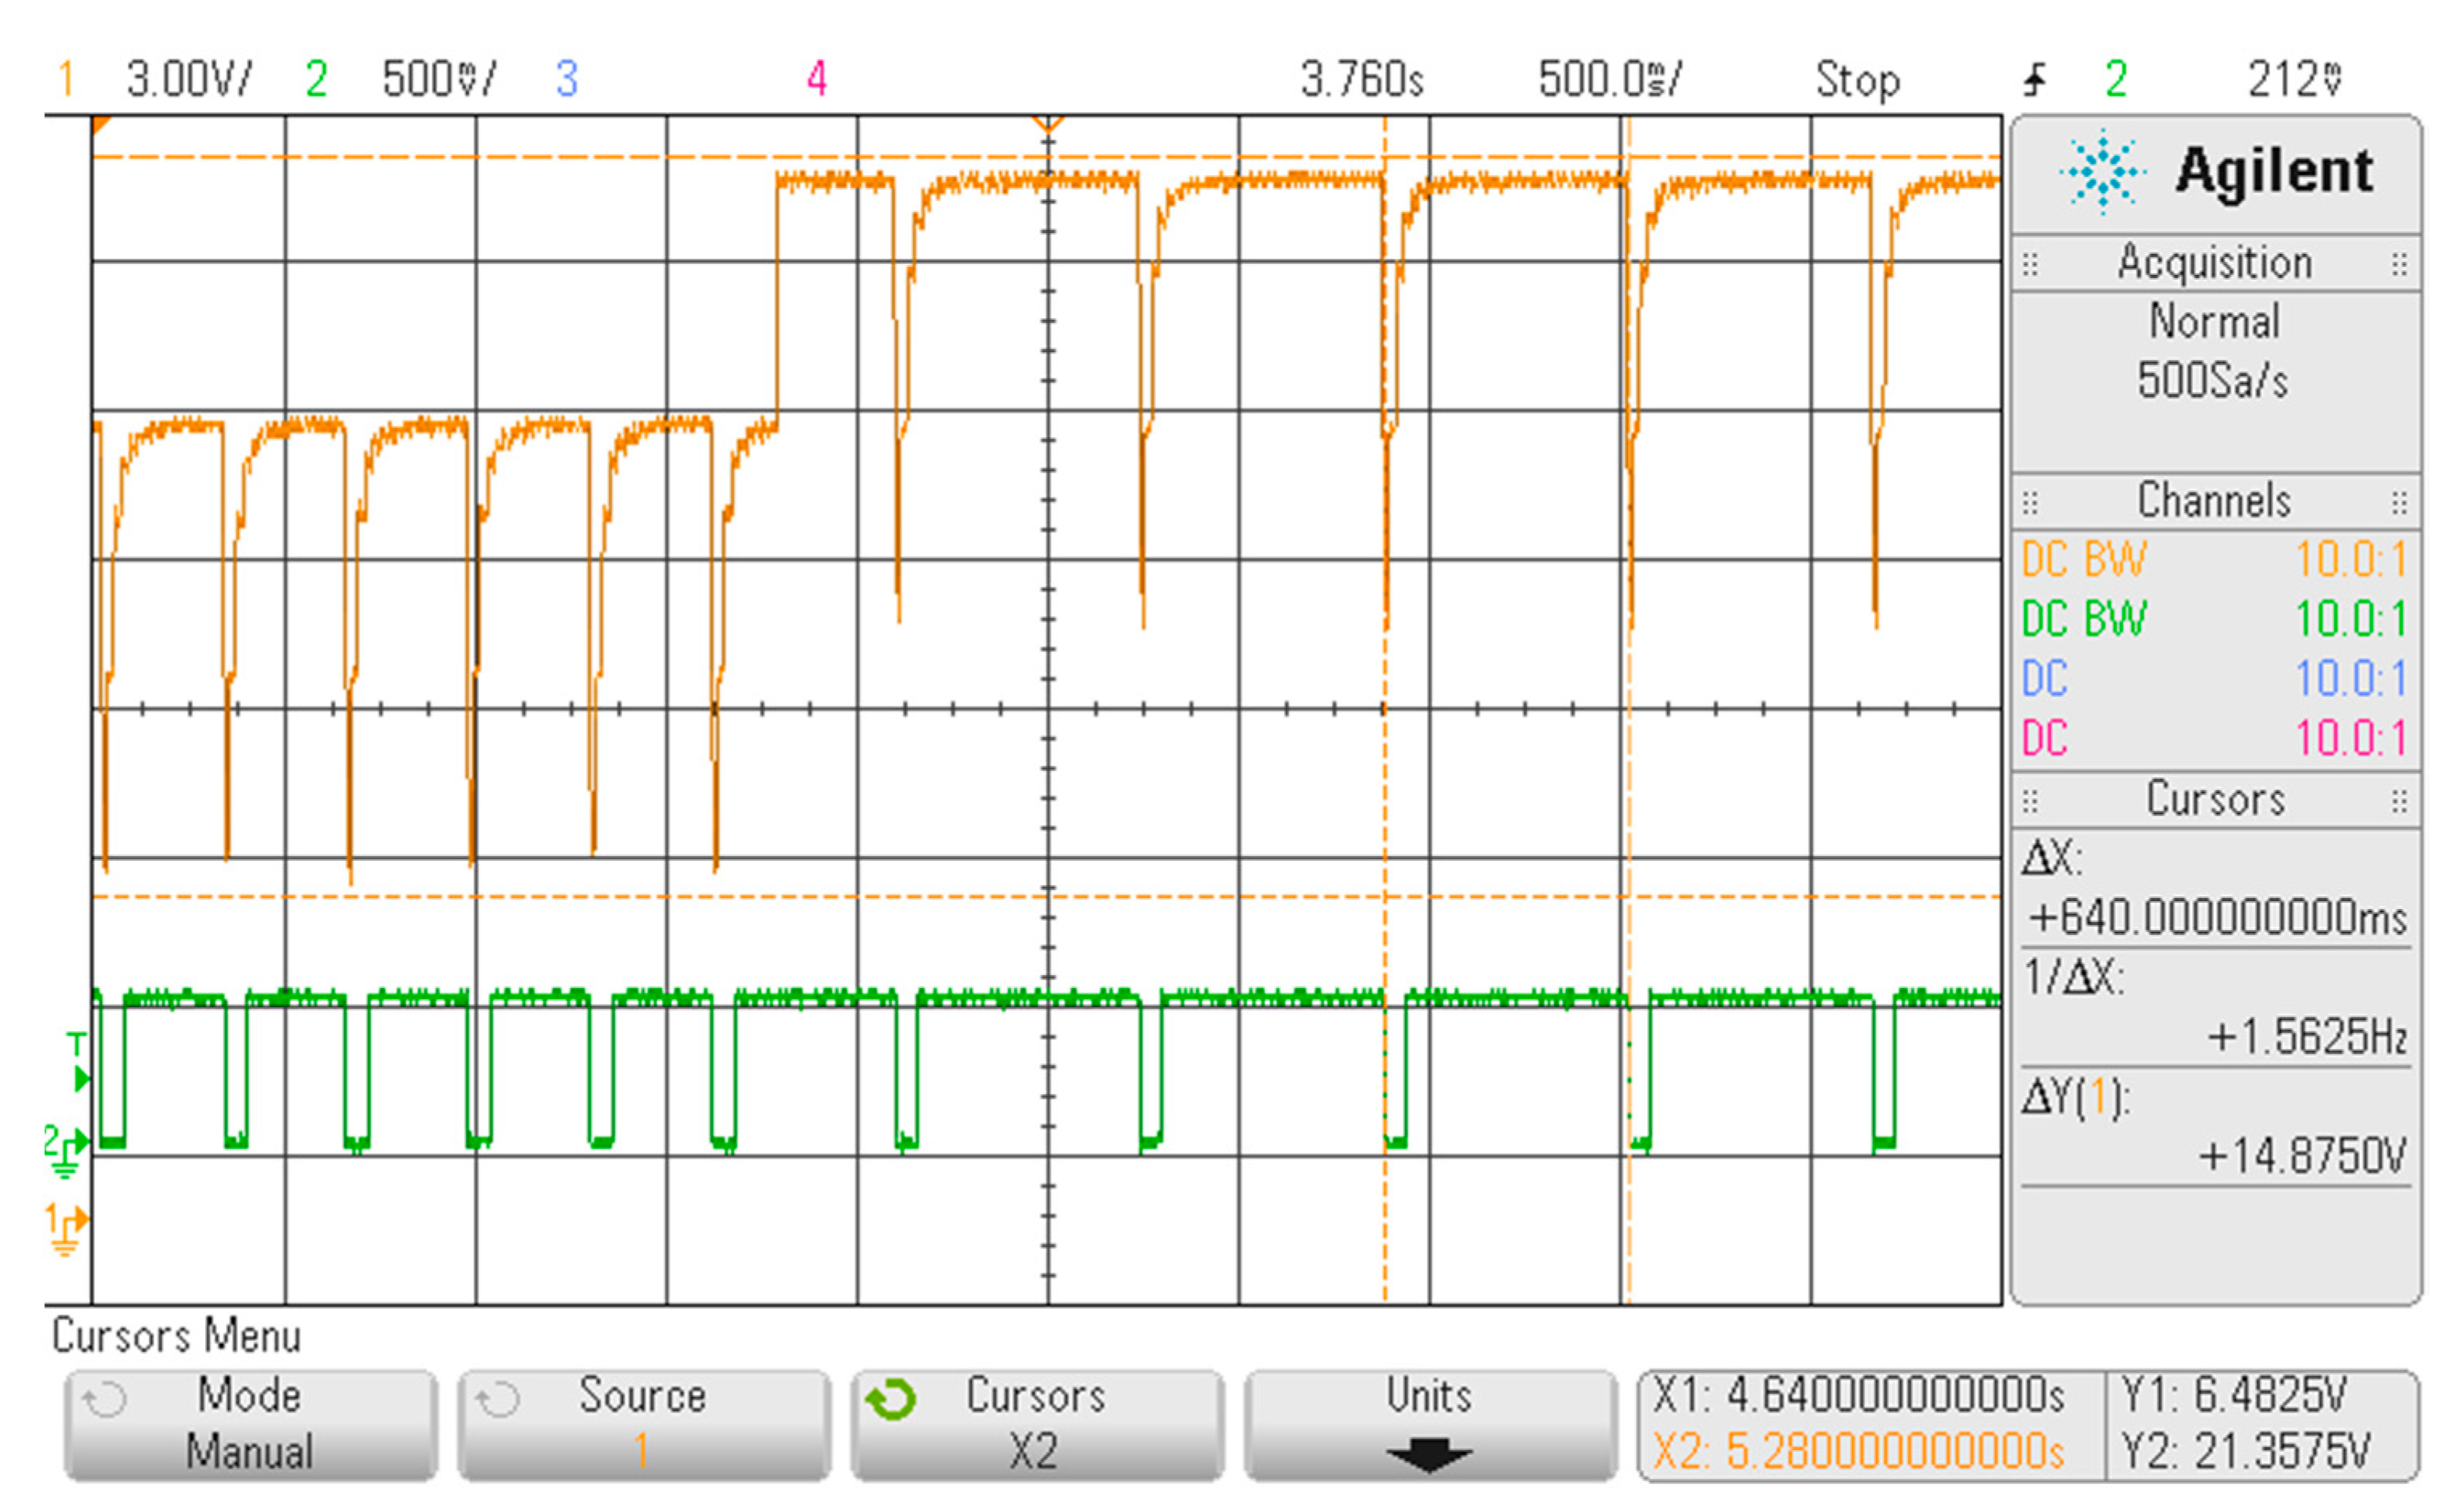Click the blue DC channel 3 row
Viewport: 2459px width, 1512px height.
tap(2214, 679)
